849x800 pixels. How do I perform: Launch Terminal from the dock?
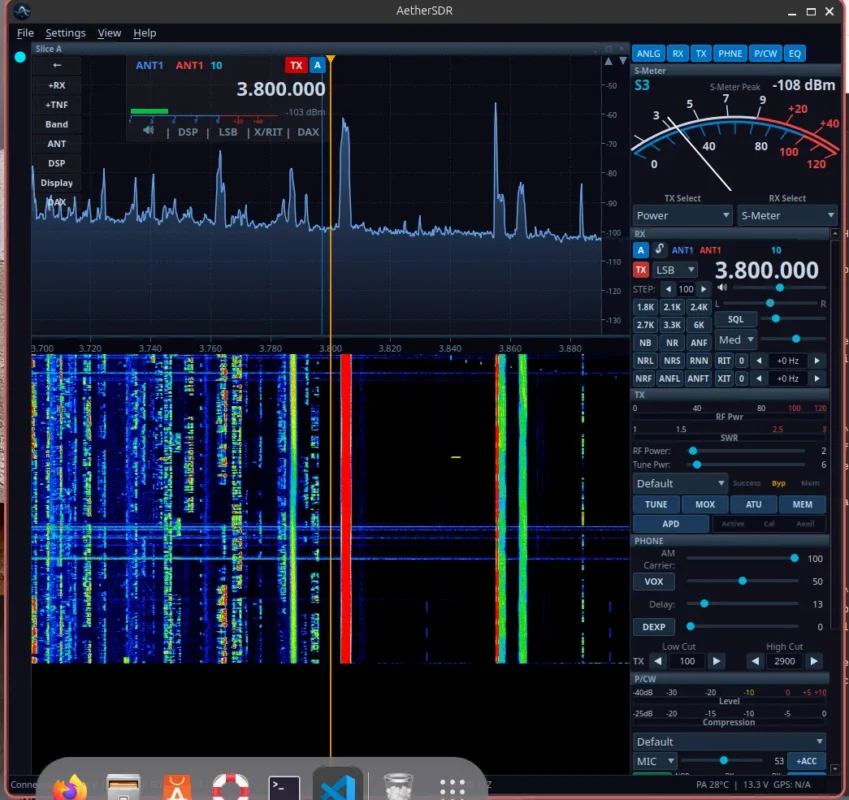(284, 787)
